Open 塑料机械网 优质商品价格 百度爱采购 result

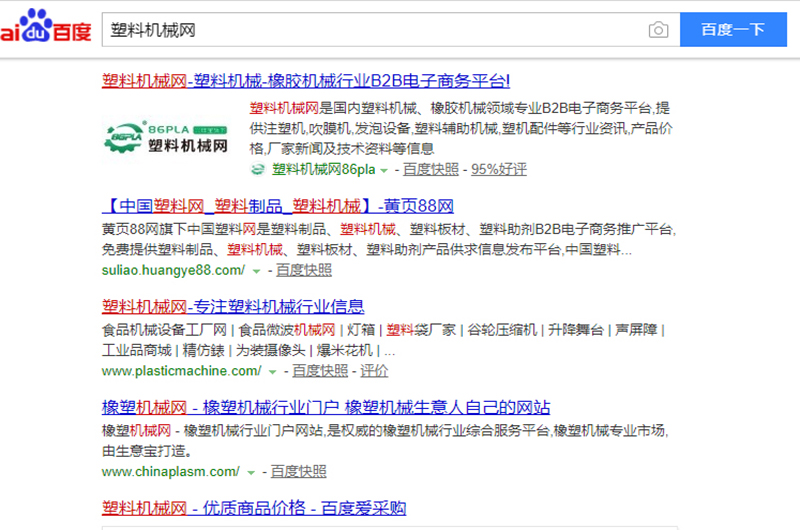coord(254,508)
